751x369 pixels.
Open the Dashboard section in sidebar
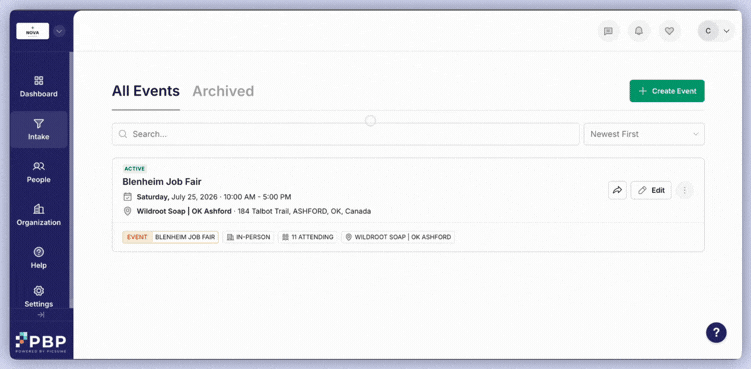click(38, 87)
